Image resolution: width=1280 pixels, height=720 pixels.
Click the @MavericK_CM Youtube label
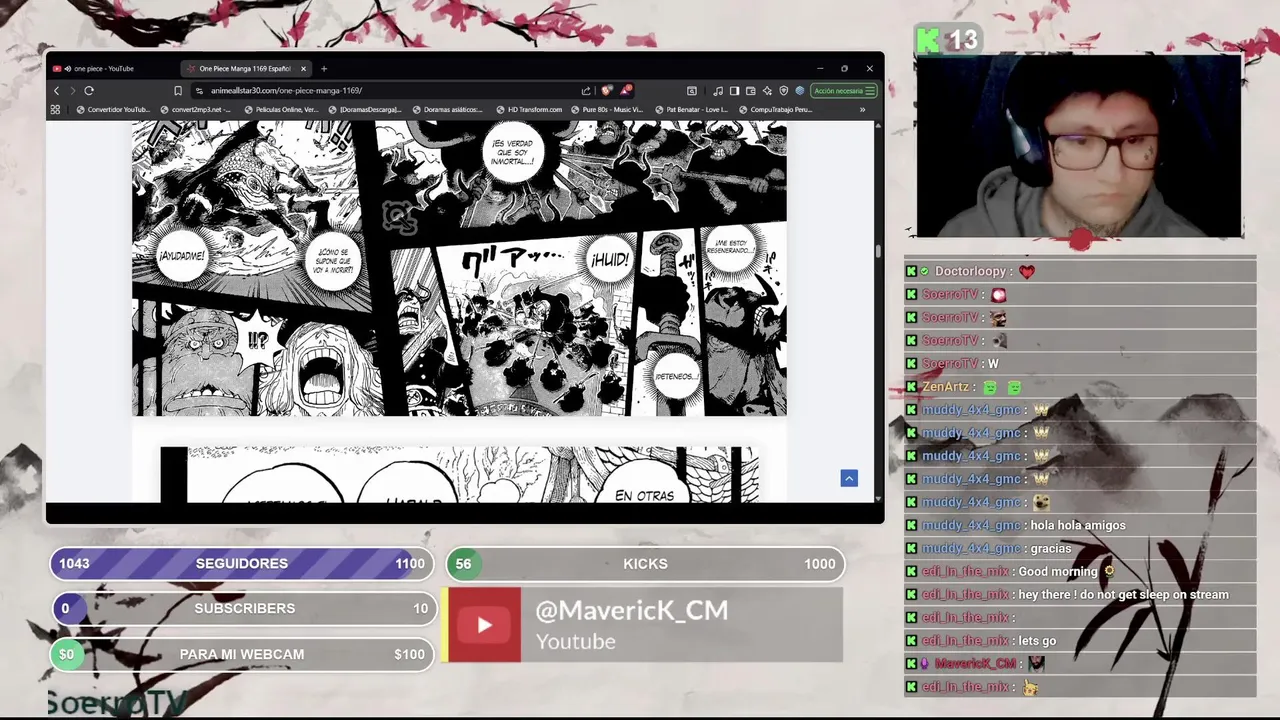click(632, 625)
